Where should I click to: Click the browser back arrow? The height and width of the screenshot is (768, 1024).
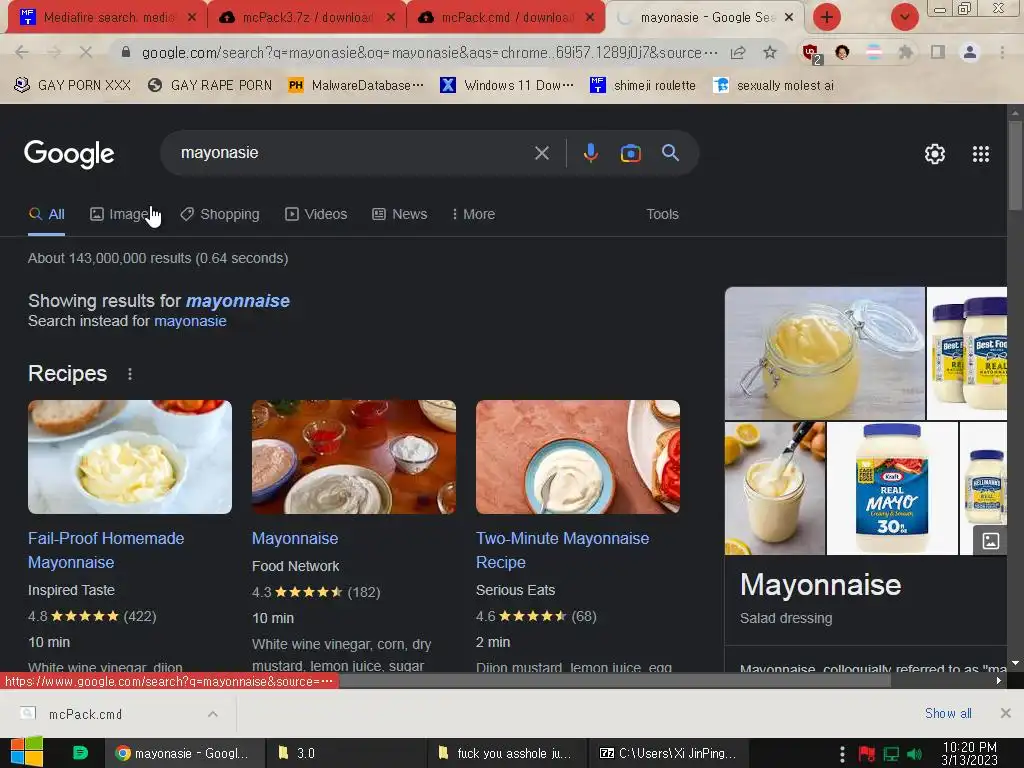pos(22,52)
